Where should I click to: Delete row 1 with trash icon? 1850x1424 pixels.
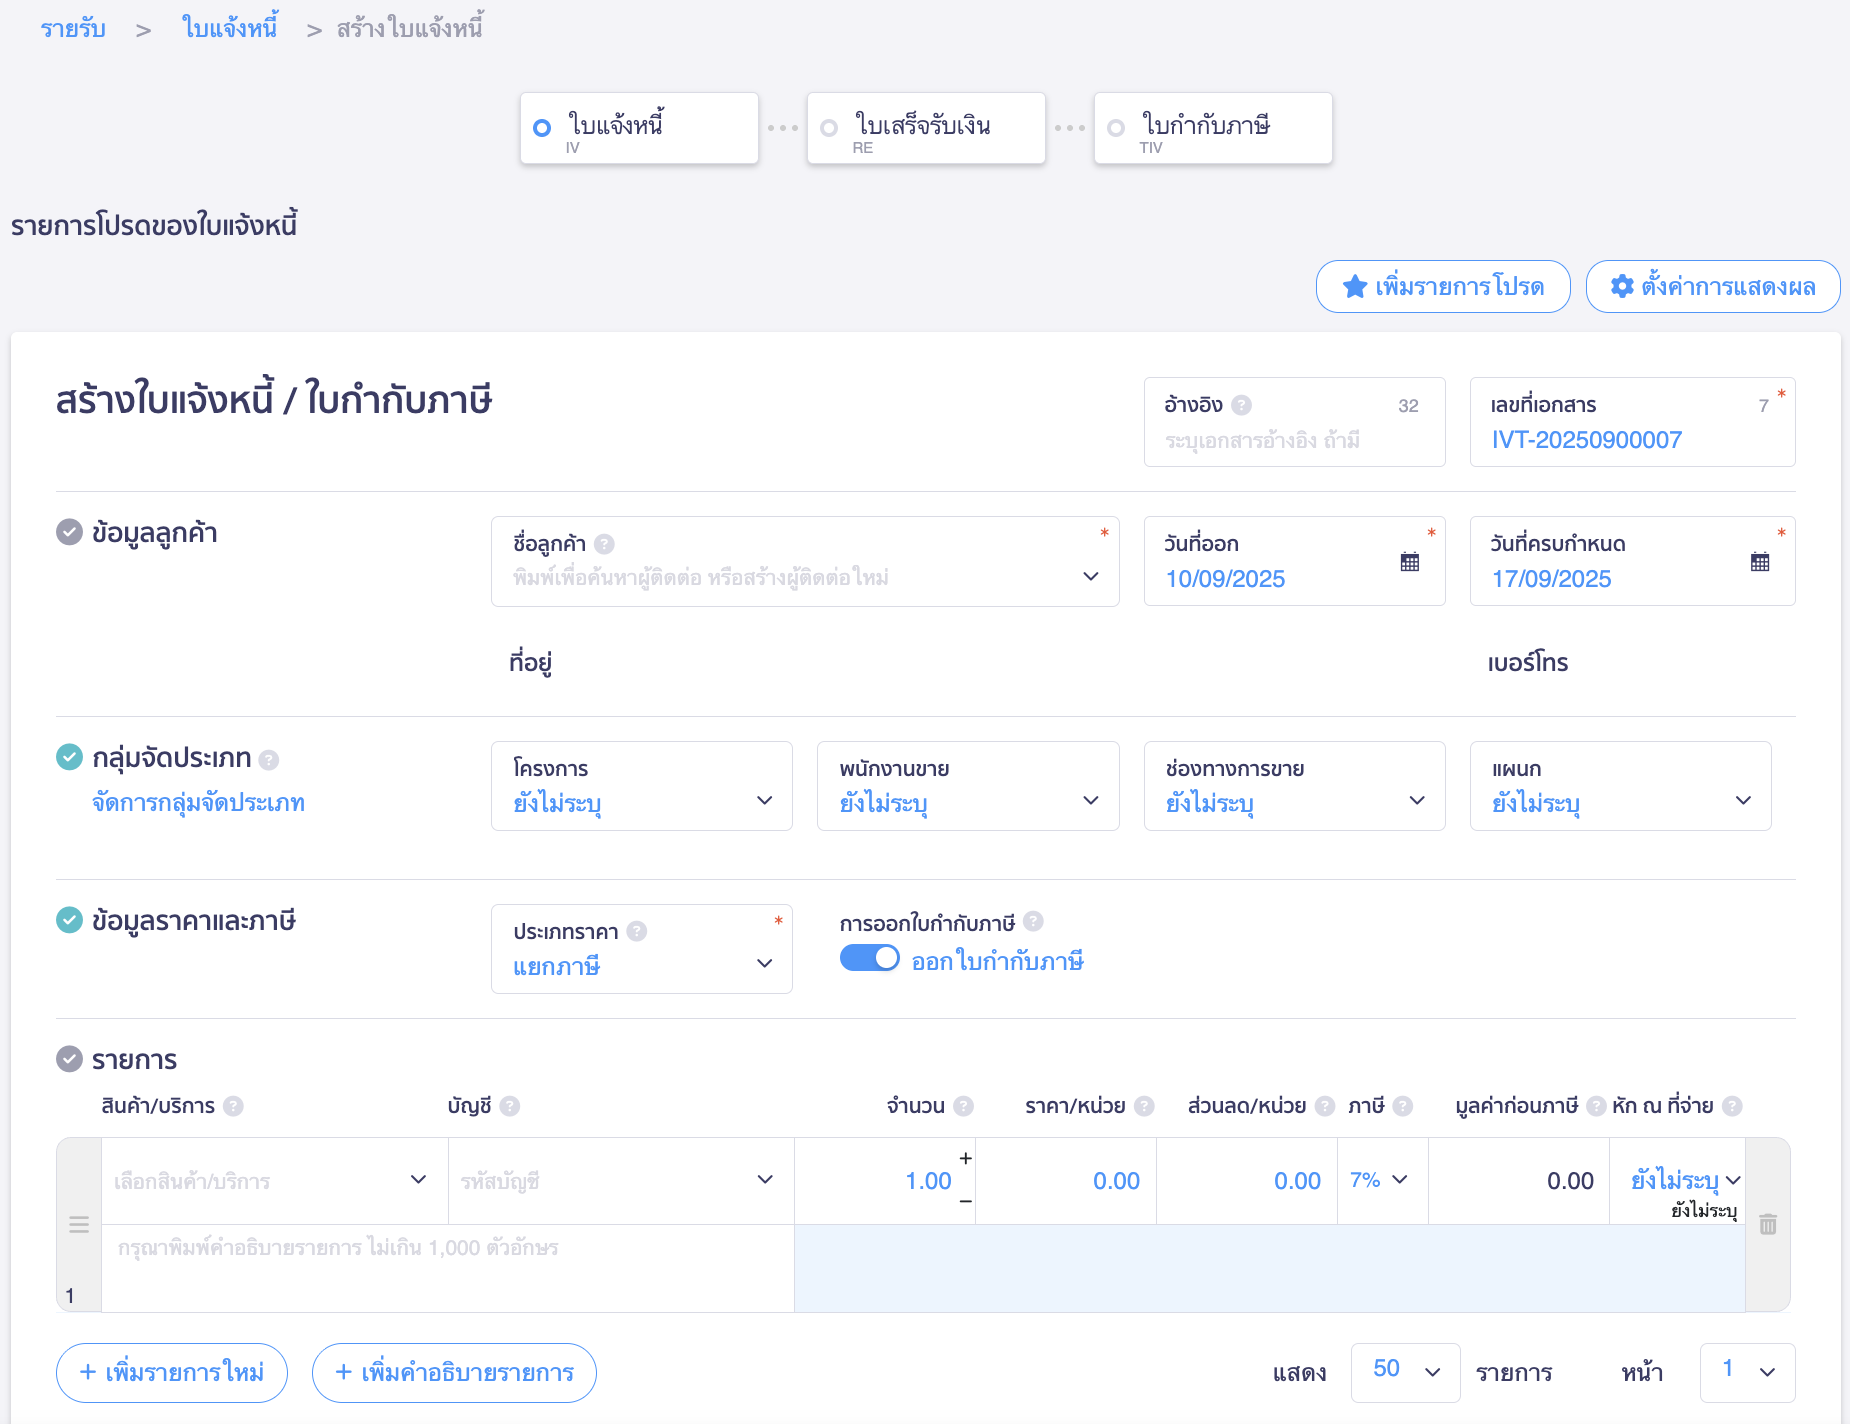click(1768, 1224)
